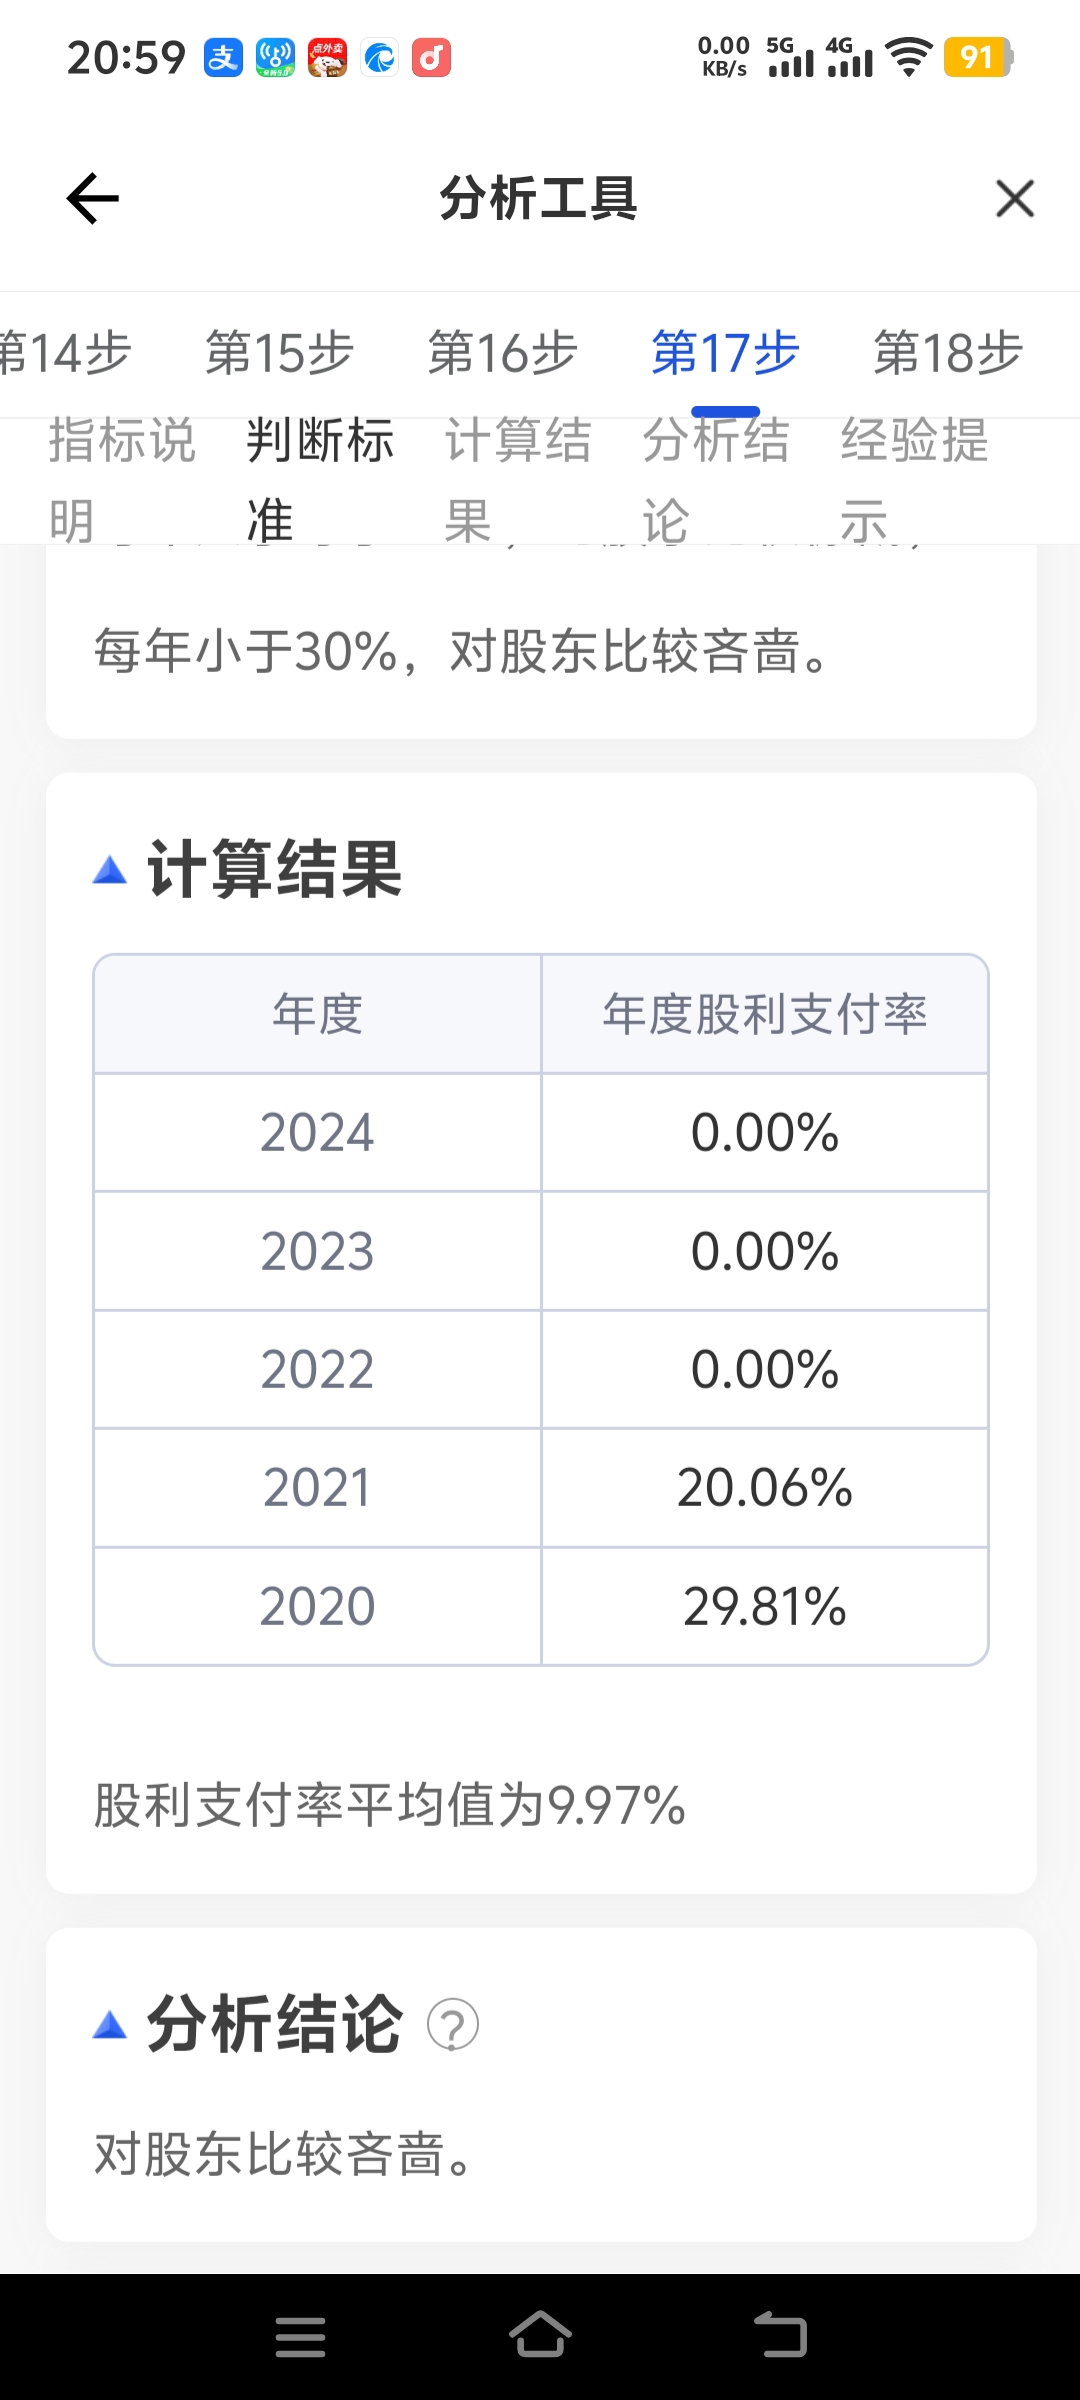Tap the back arrow icon
Screen dimensions: 1080x2400
93,198
